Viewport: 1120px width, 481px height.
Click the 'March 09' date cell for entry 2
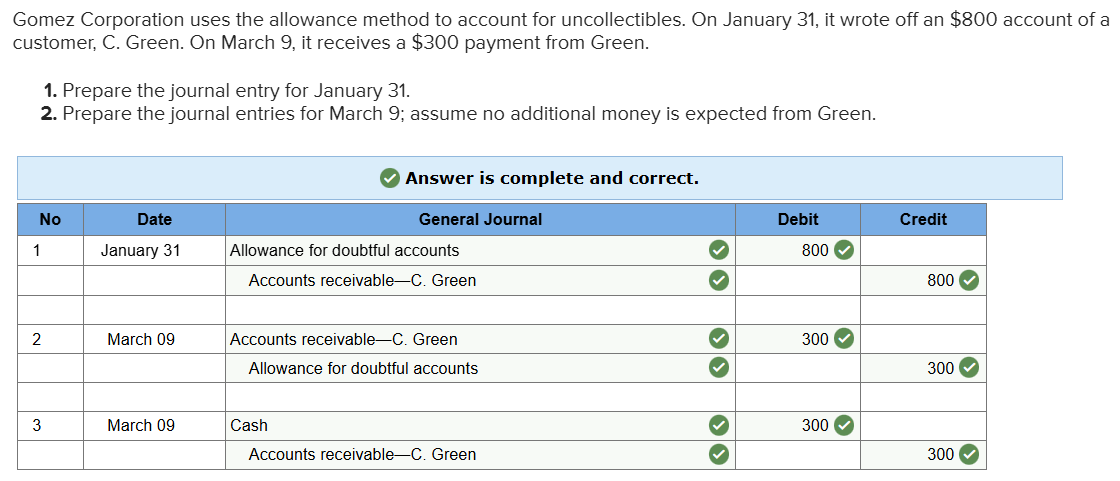click(141, 339)
